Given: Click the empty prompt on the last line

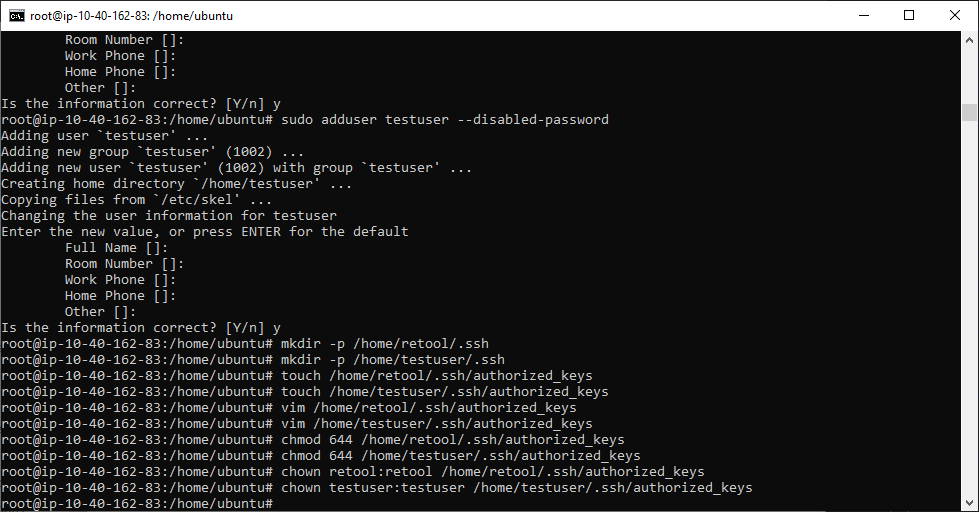Looking at the screenshot, I should (x=137, y=503).
